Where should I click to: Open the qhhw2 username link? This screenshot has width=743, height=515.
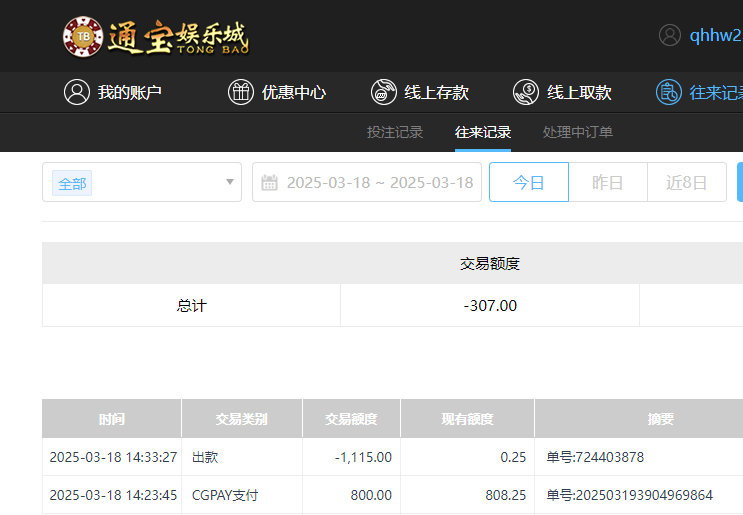click(716, 35)
